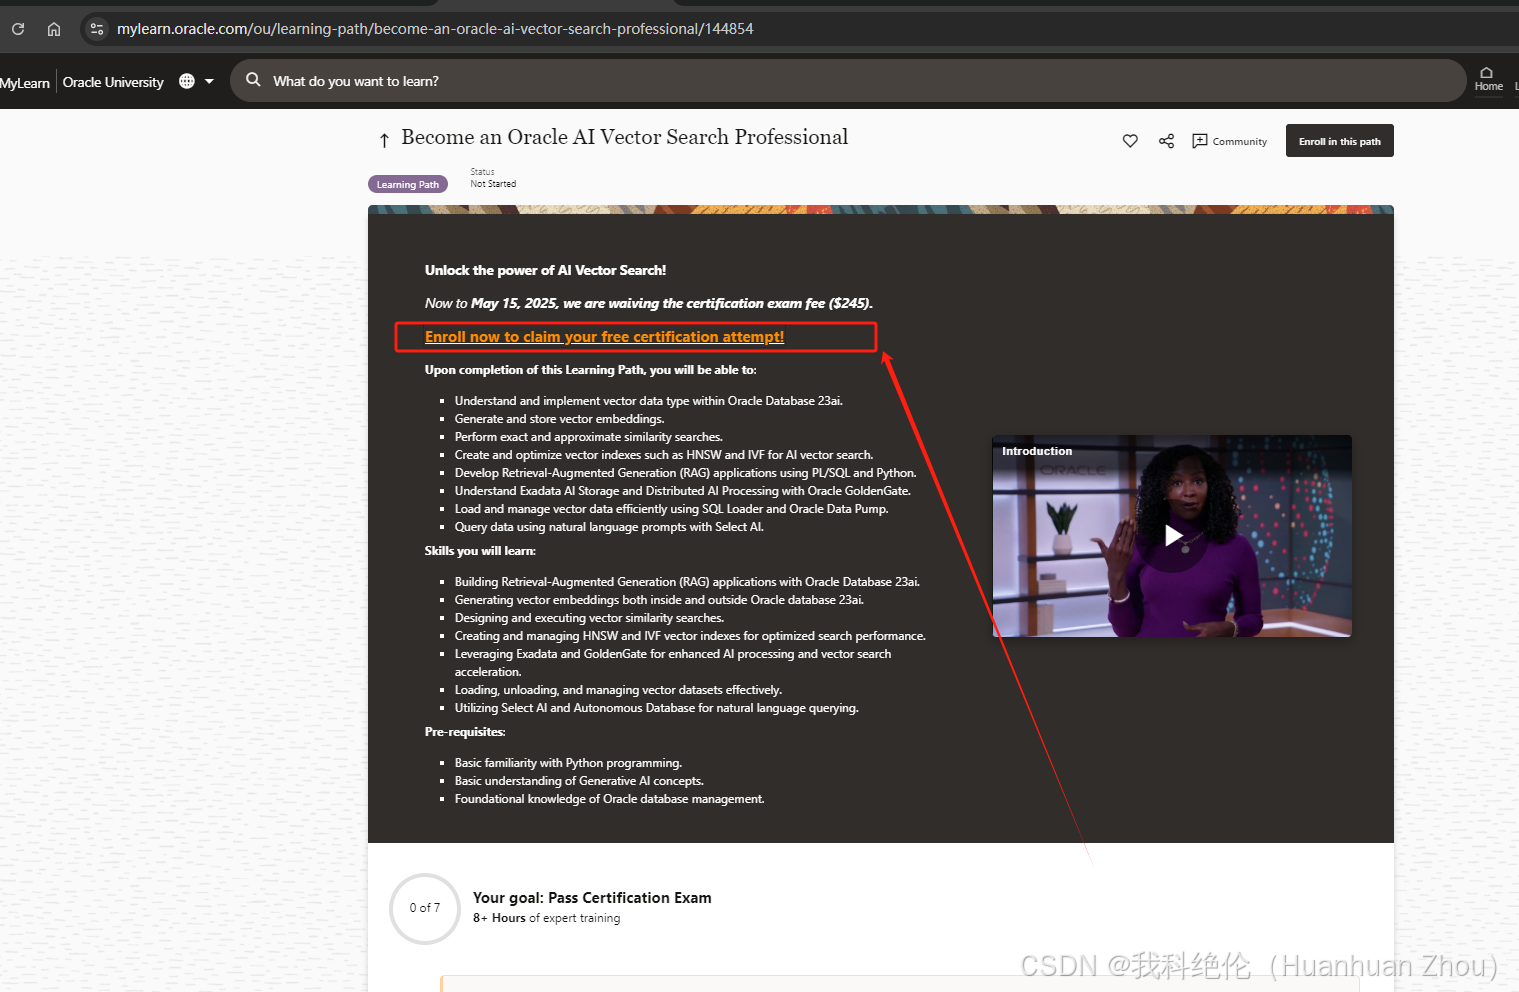Viewport: 1519px width, 992px height.
Task: Click 'Foundational knowledge of Oracle database management.' bullet
Action: (609, 799)
